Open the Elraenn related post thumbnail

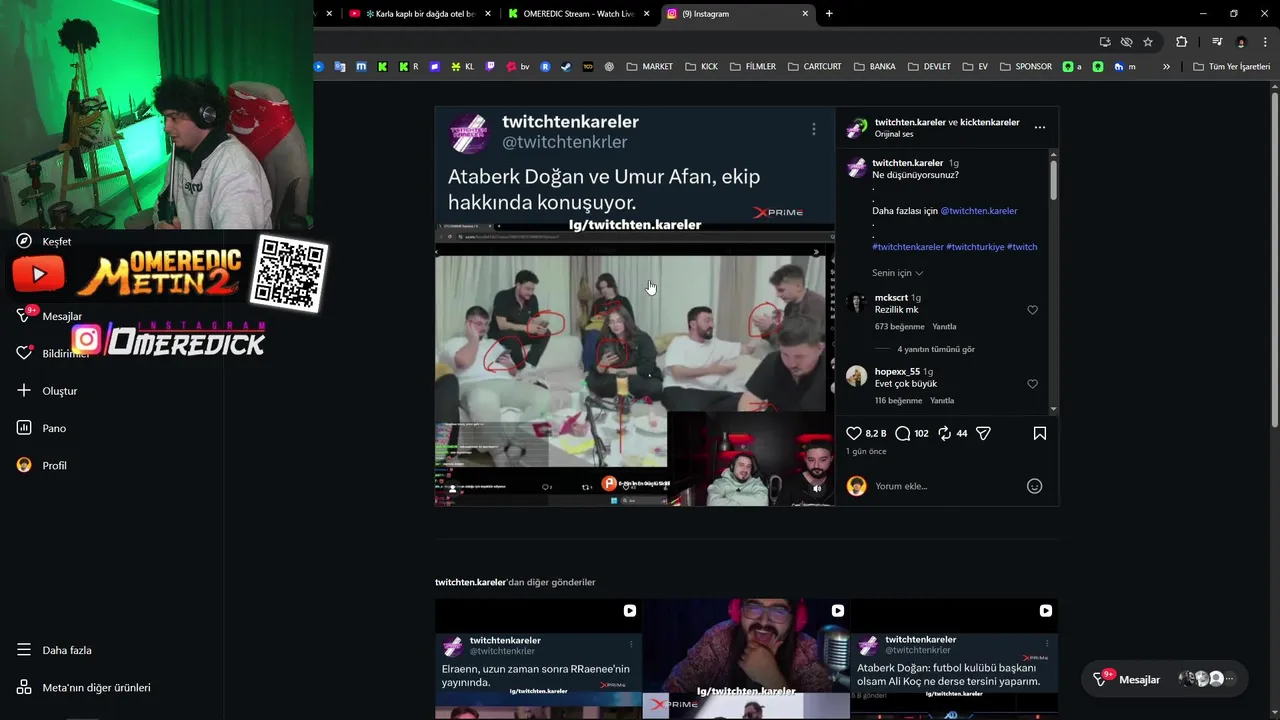pyautogui.click(x=538, y=659)
